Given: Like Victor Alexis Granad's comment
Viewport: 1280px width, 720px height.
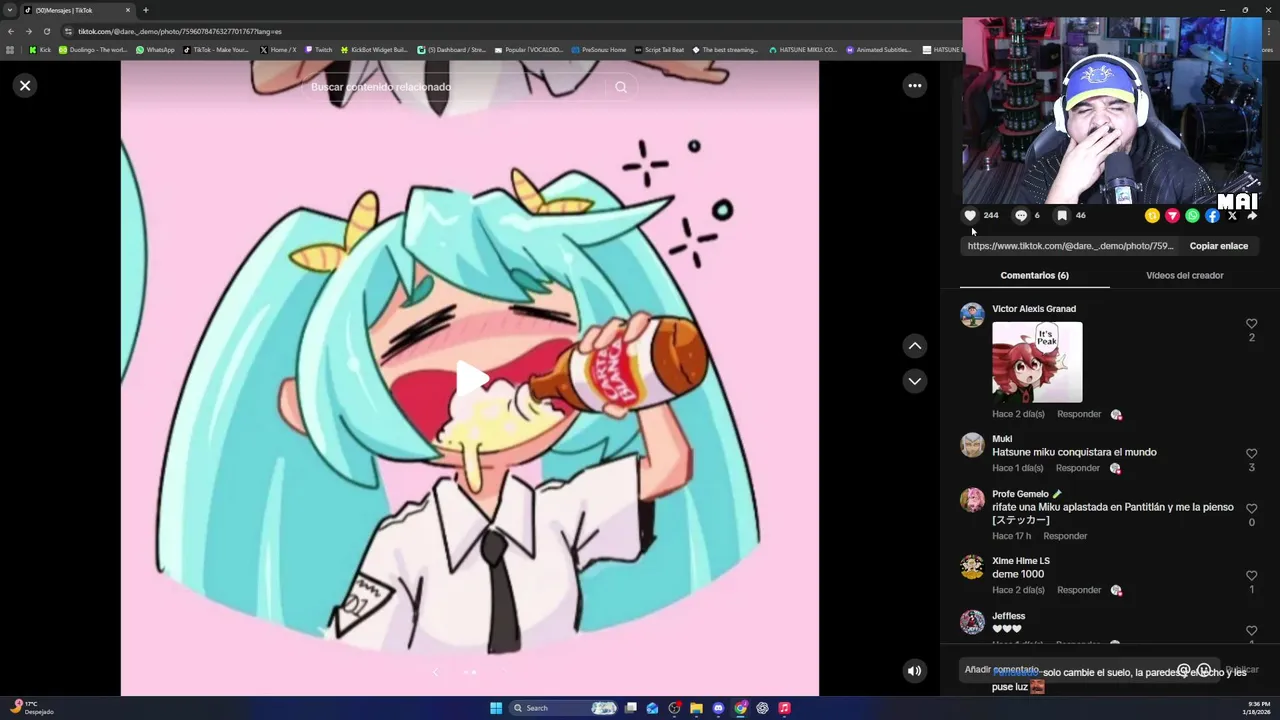Looking at the screenshot, I should [x=1251, y=324].
